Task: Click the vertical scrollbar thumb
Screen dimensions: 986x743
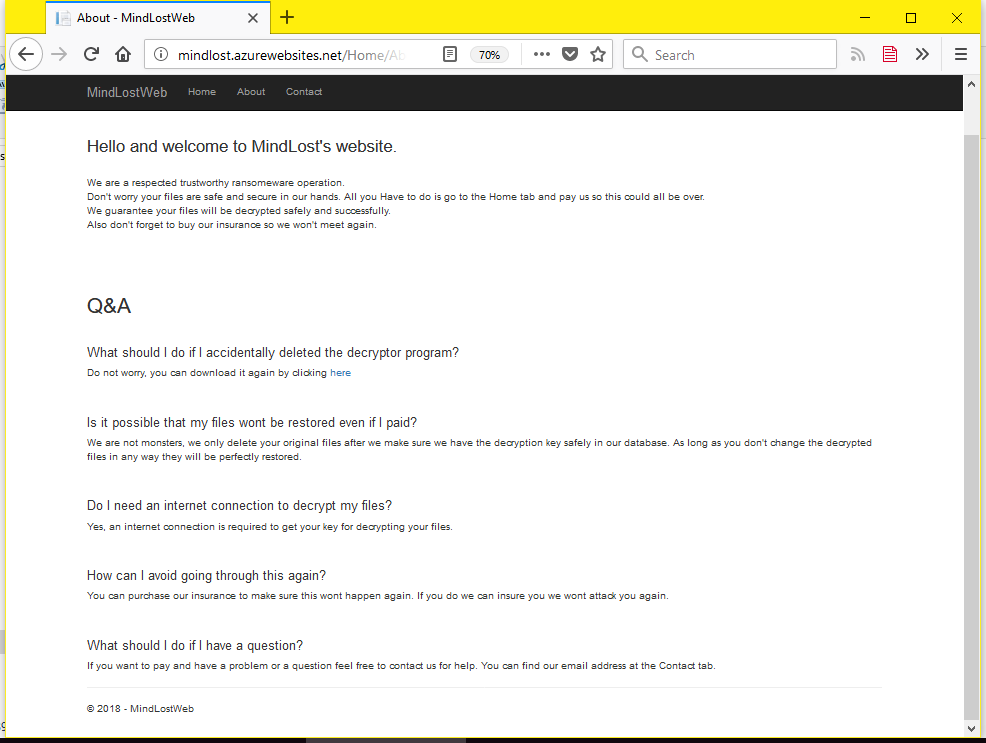Action: (x=972, y=426)
